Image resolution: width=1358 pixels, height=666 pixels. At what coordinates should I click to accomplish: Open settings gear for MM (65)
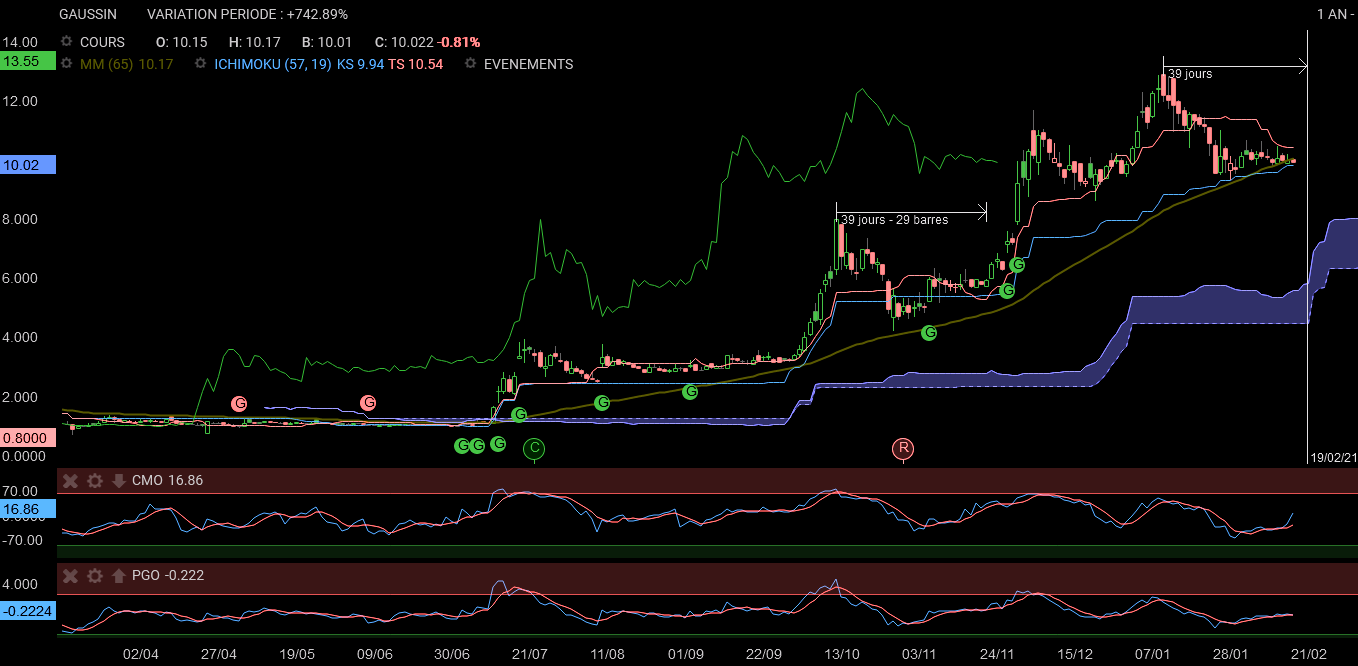(67, 64)
